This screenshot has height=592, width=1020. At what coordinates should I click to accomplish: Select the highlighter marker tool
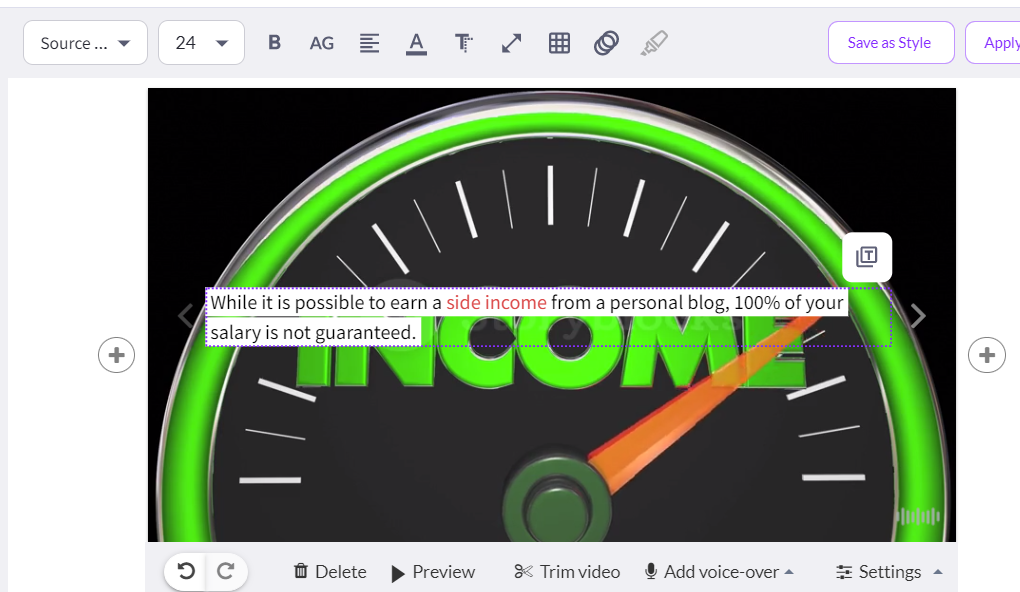tap(654, 44)
